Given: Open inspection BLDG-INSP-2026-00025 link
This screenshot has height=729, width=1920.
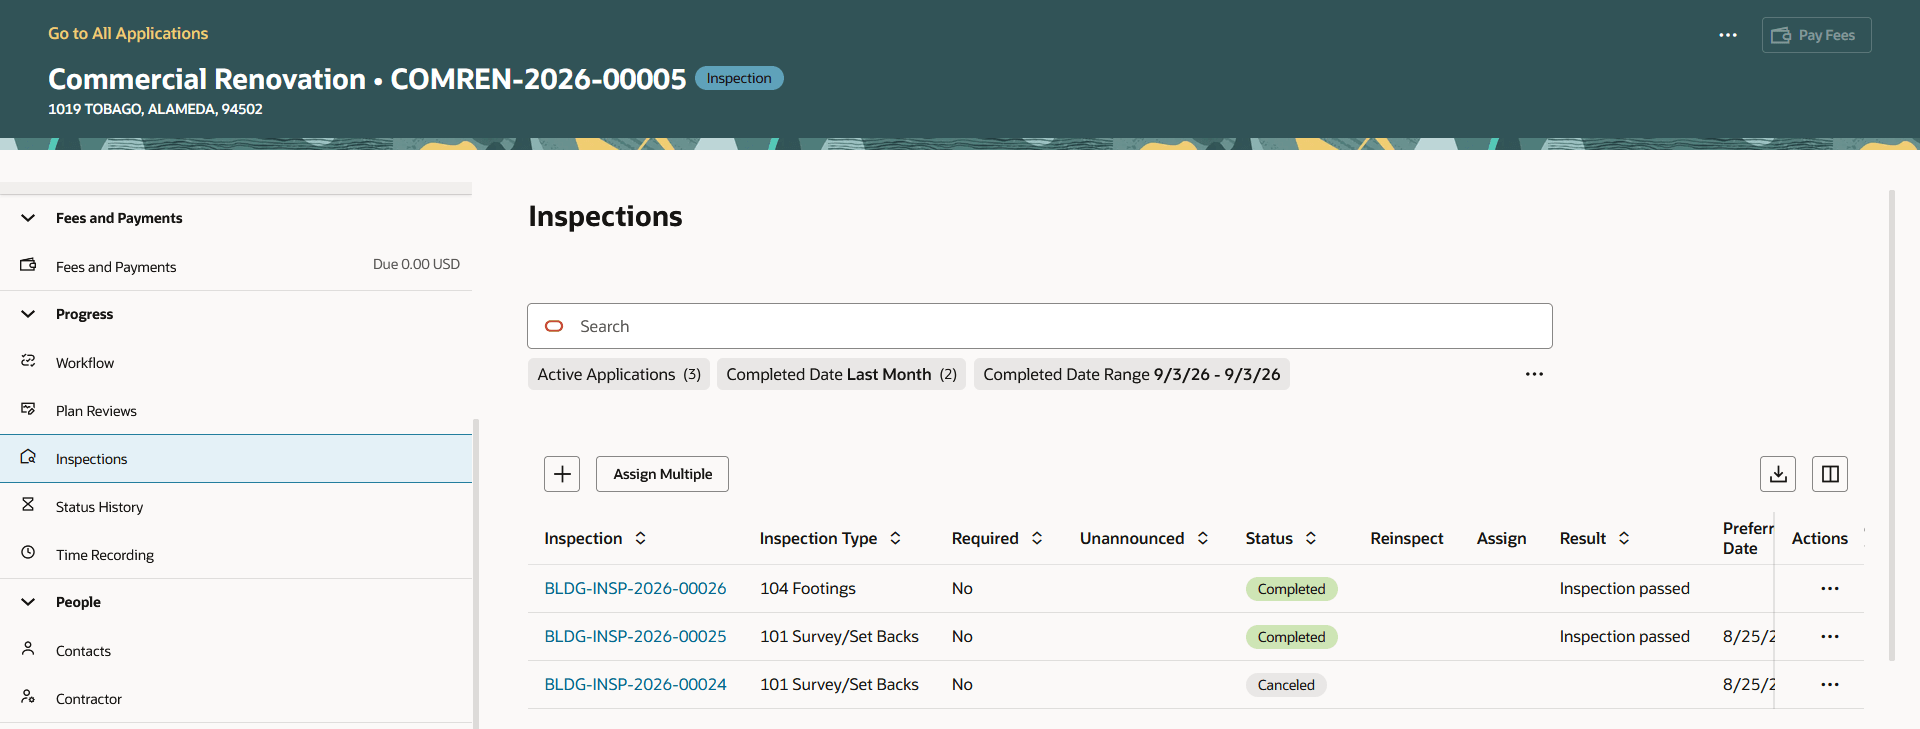Looking at the screenshot, I should tap(635, 637).
